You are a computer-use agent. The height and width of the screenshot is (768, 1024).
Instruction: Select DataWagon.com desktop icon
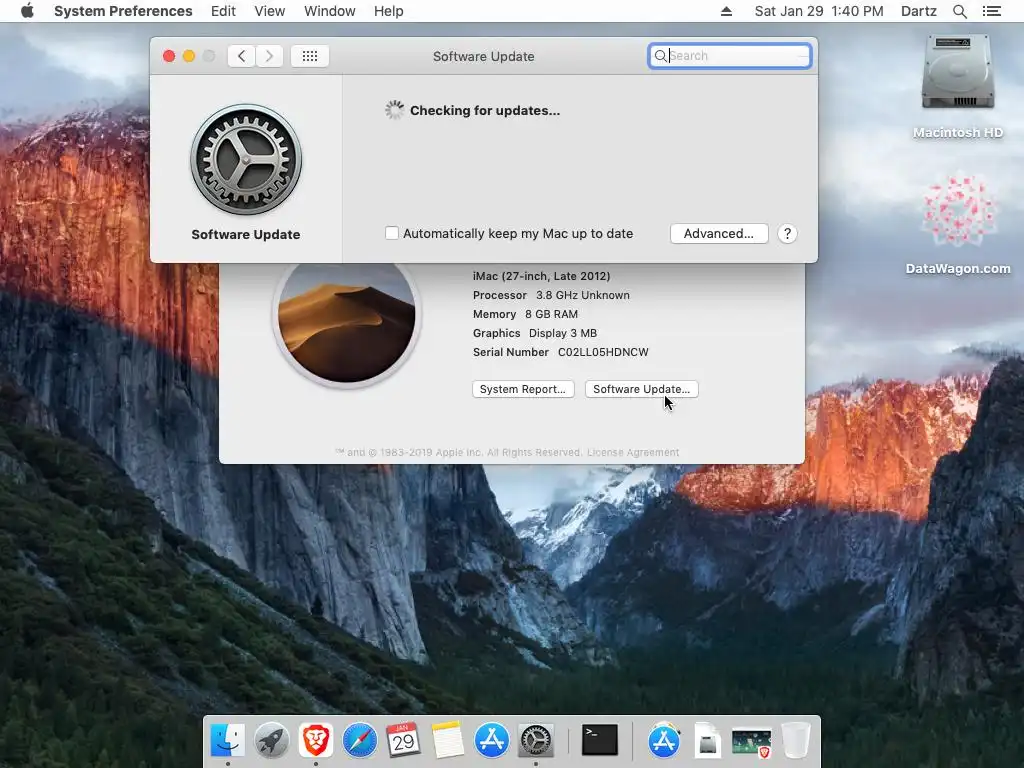[958, 223]
